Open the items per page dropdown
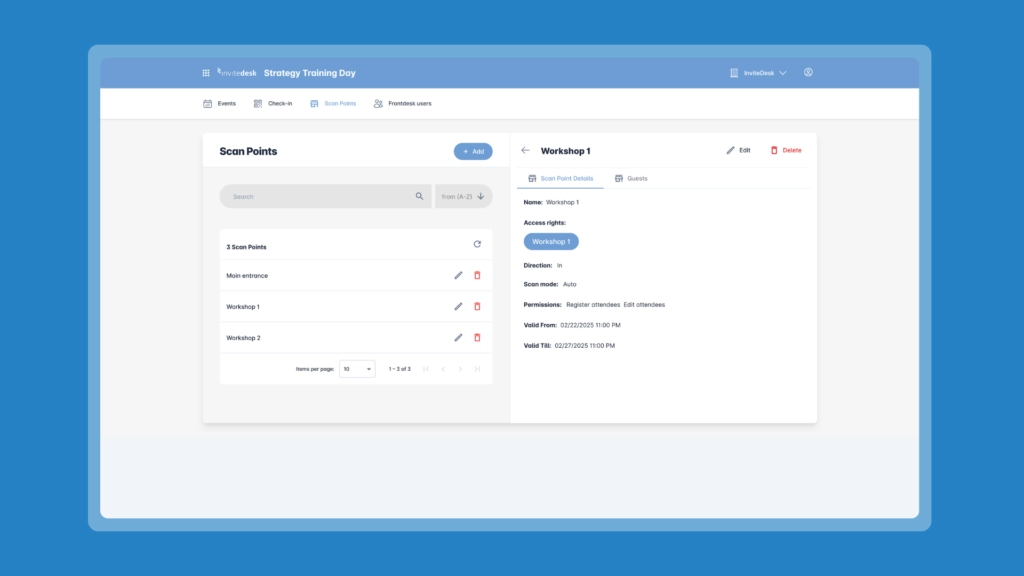1024x576 pixels. (x=357, y=369)
